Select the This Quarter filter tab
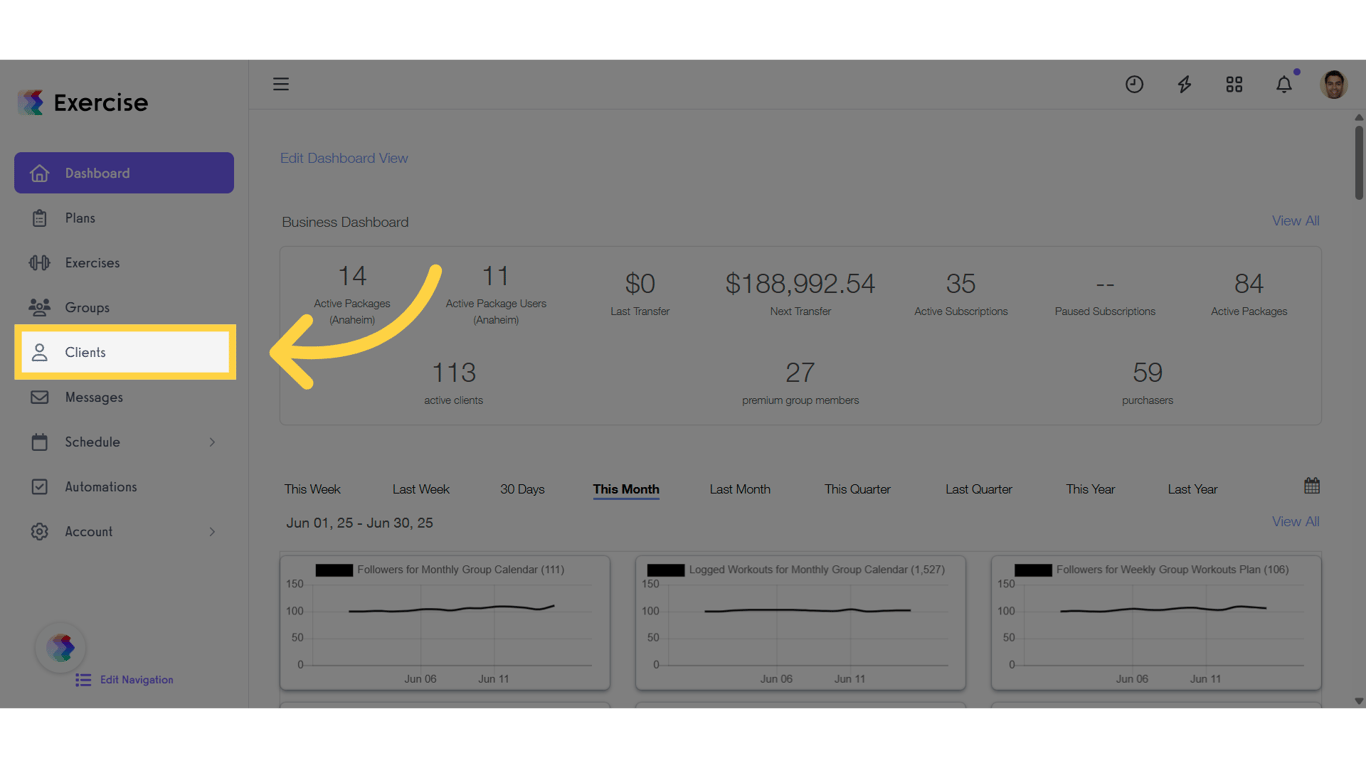This screenshot has width=1366, height=768. pos(857,489)
